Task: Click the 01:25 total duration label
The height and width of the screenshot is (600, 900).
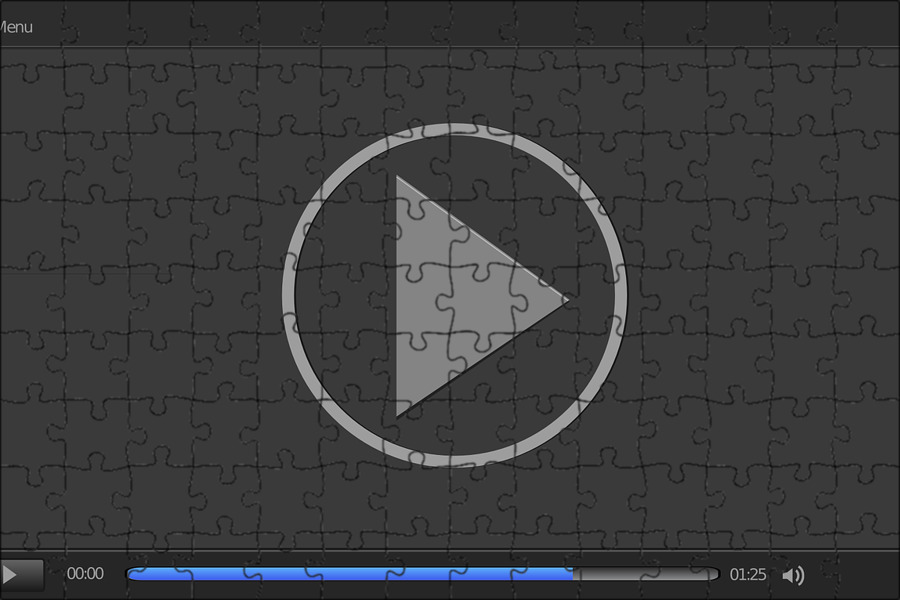Action: tap(747, 574)
